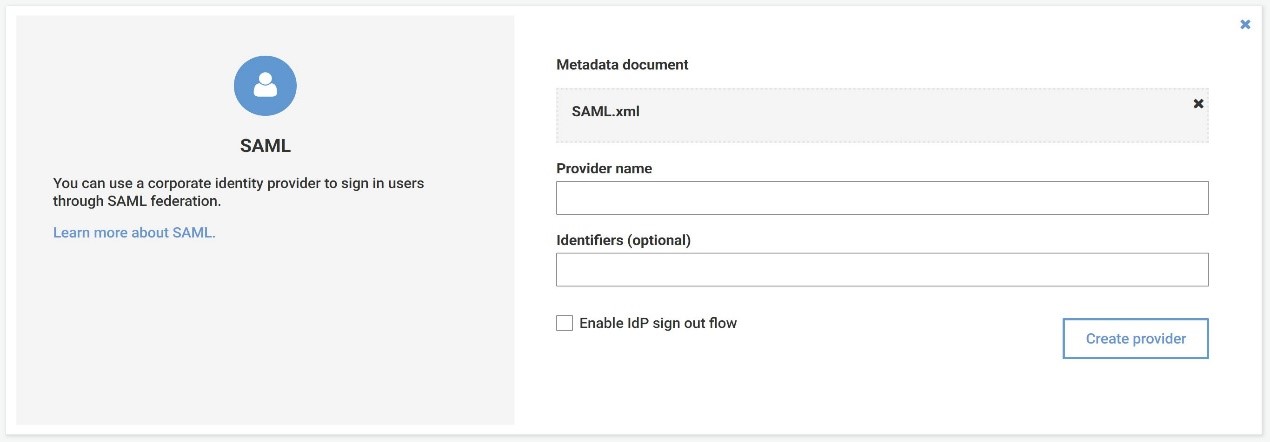Click the Enable IdP sign out flow label

pos(658,323)
